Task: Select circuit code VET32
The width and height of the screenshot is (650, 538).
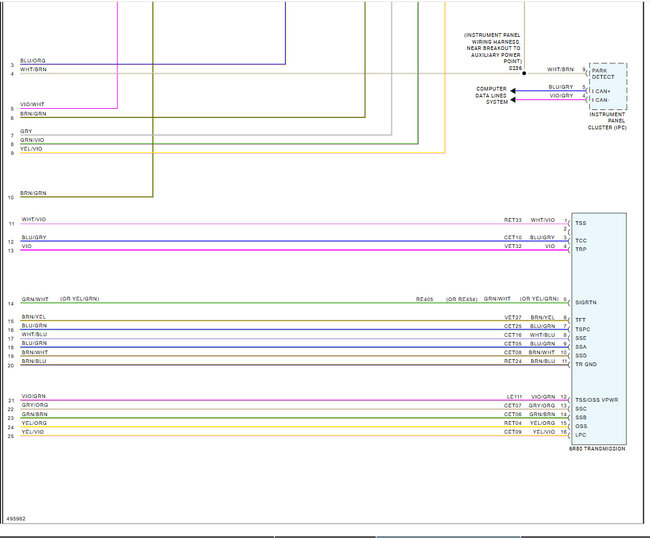Action: click(x=513, y=246)
